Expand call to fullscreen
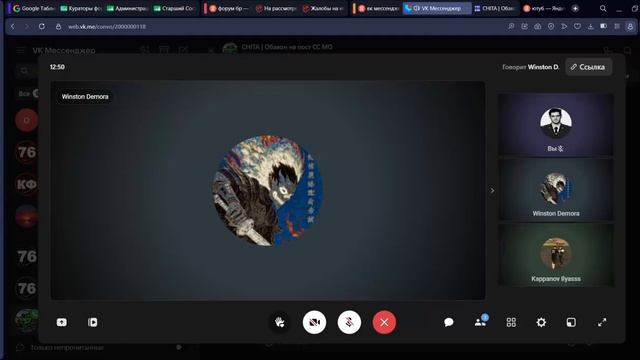Screen dimensions: 640x360 602,322
